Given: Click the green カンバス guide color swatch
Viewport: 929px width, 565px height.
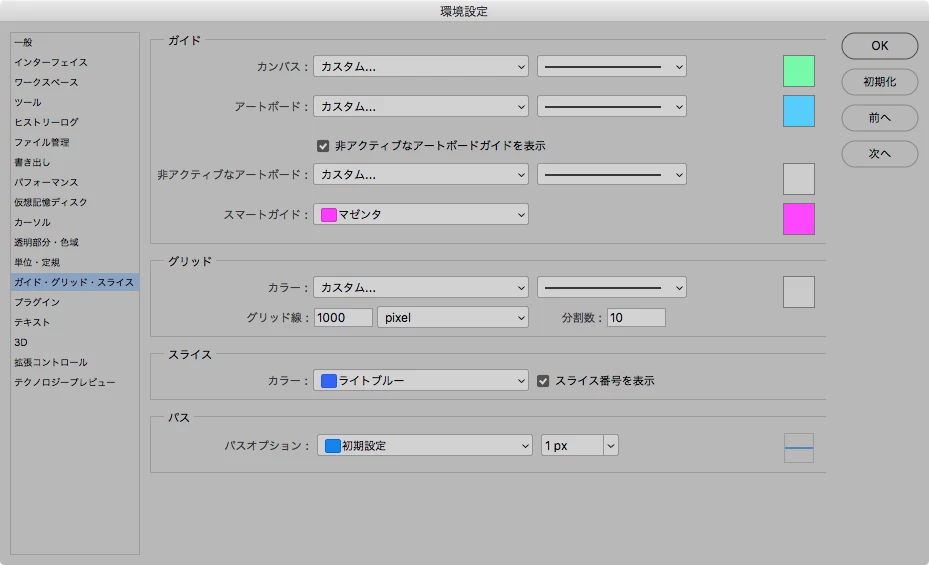Looking at the screenshot, I should tap(799, 71).
